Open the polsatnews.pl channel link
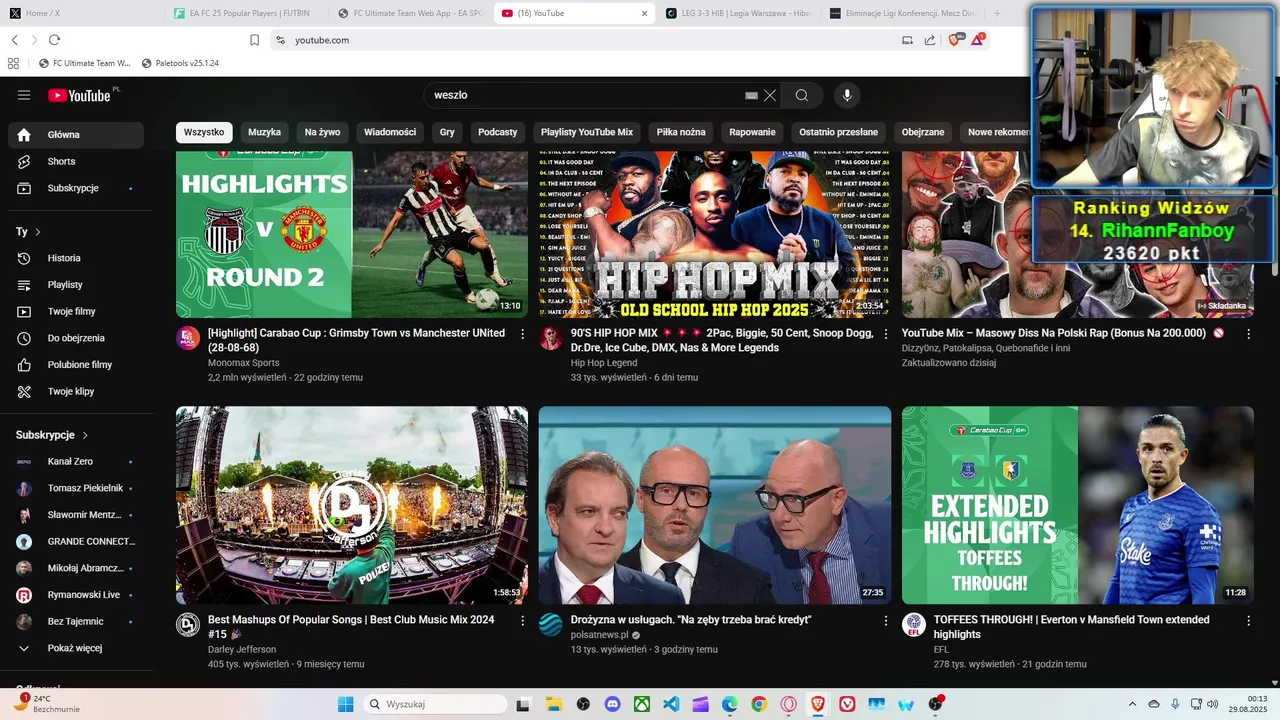Viewport: 1280px width, 720px height. [x=600, y=635]
